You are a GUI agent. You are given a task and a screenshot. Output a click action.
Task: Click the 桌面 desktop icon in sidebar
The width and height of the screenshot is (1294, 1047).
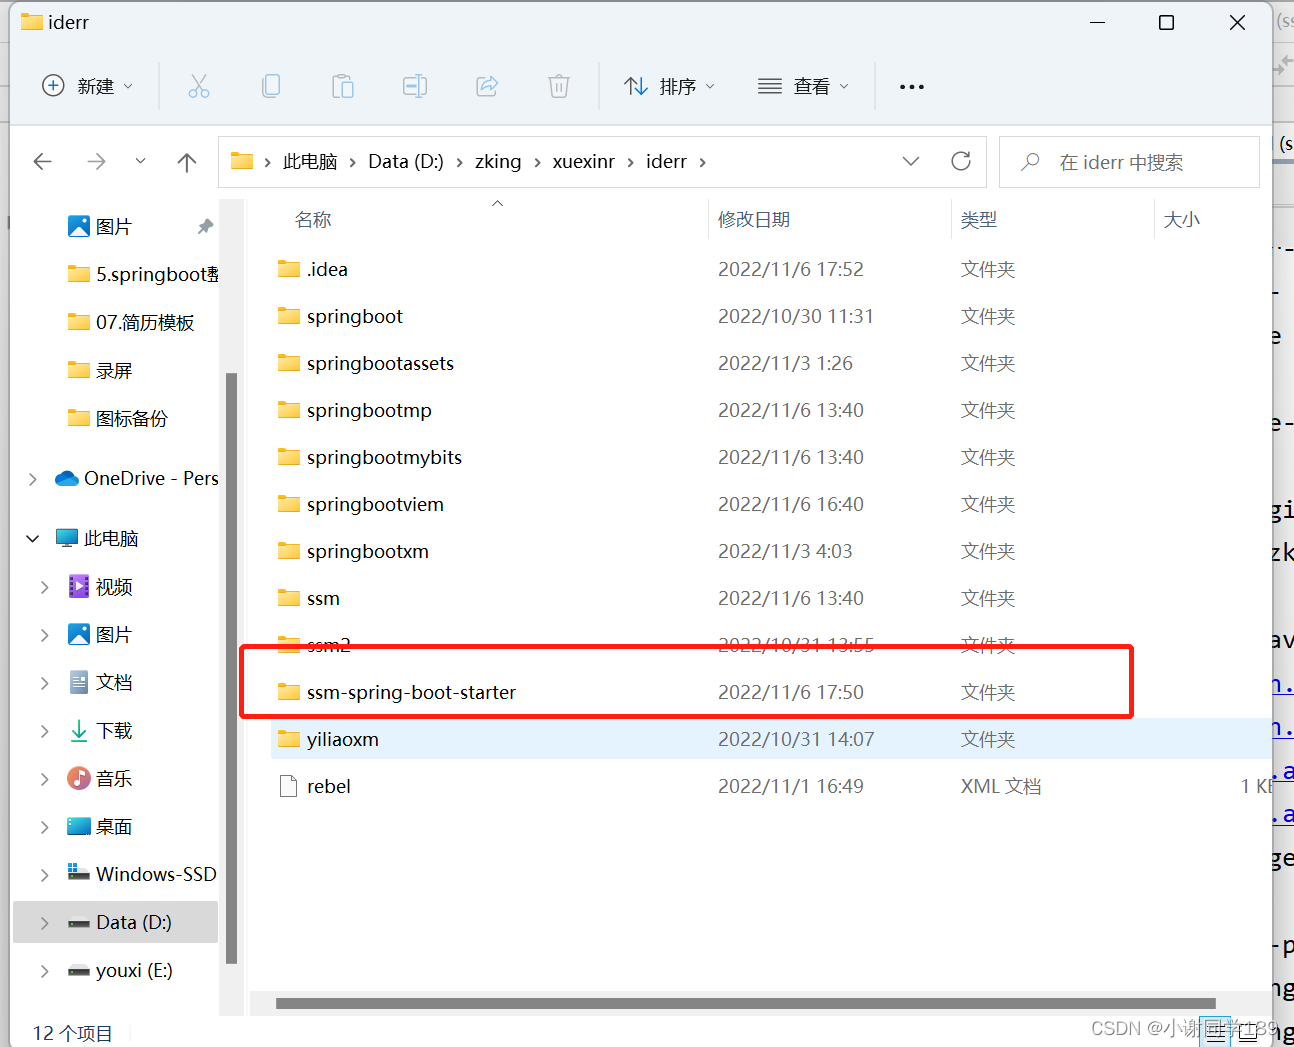[x=79, y=827]
